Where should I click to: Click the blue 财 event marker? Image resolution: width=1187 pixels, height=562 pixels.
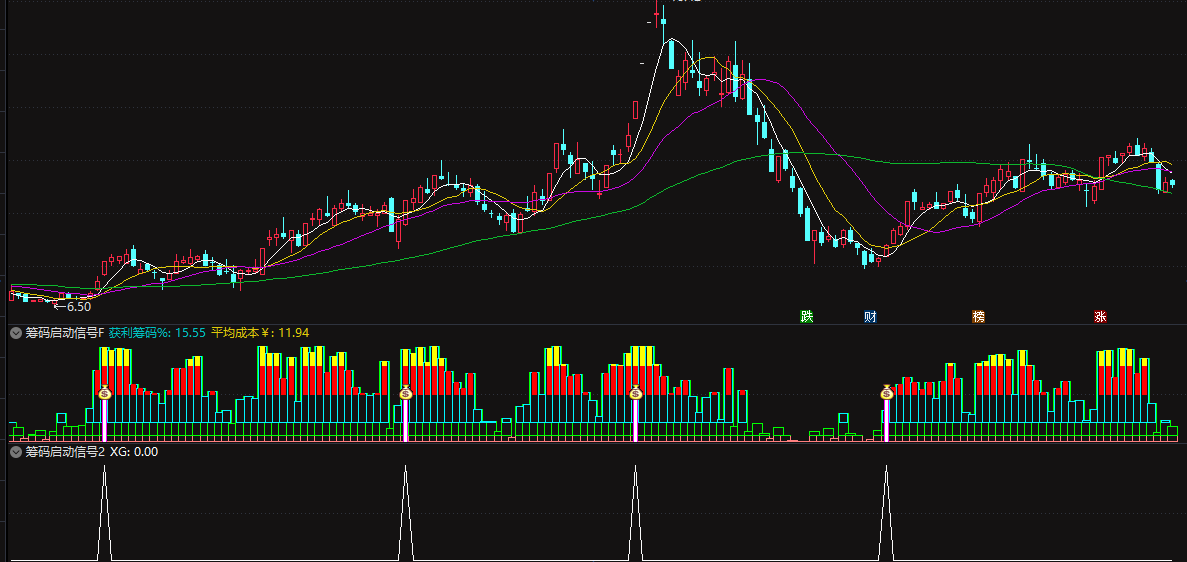(871, 317)
